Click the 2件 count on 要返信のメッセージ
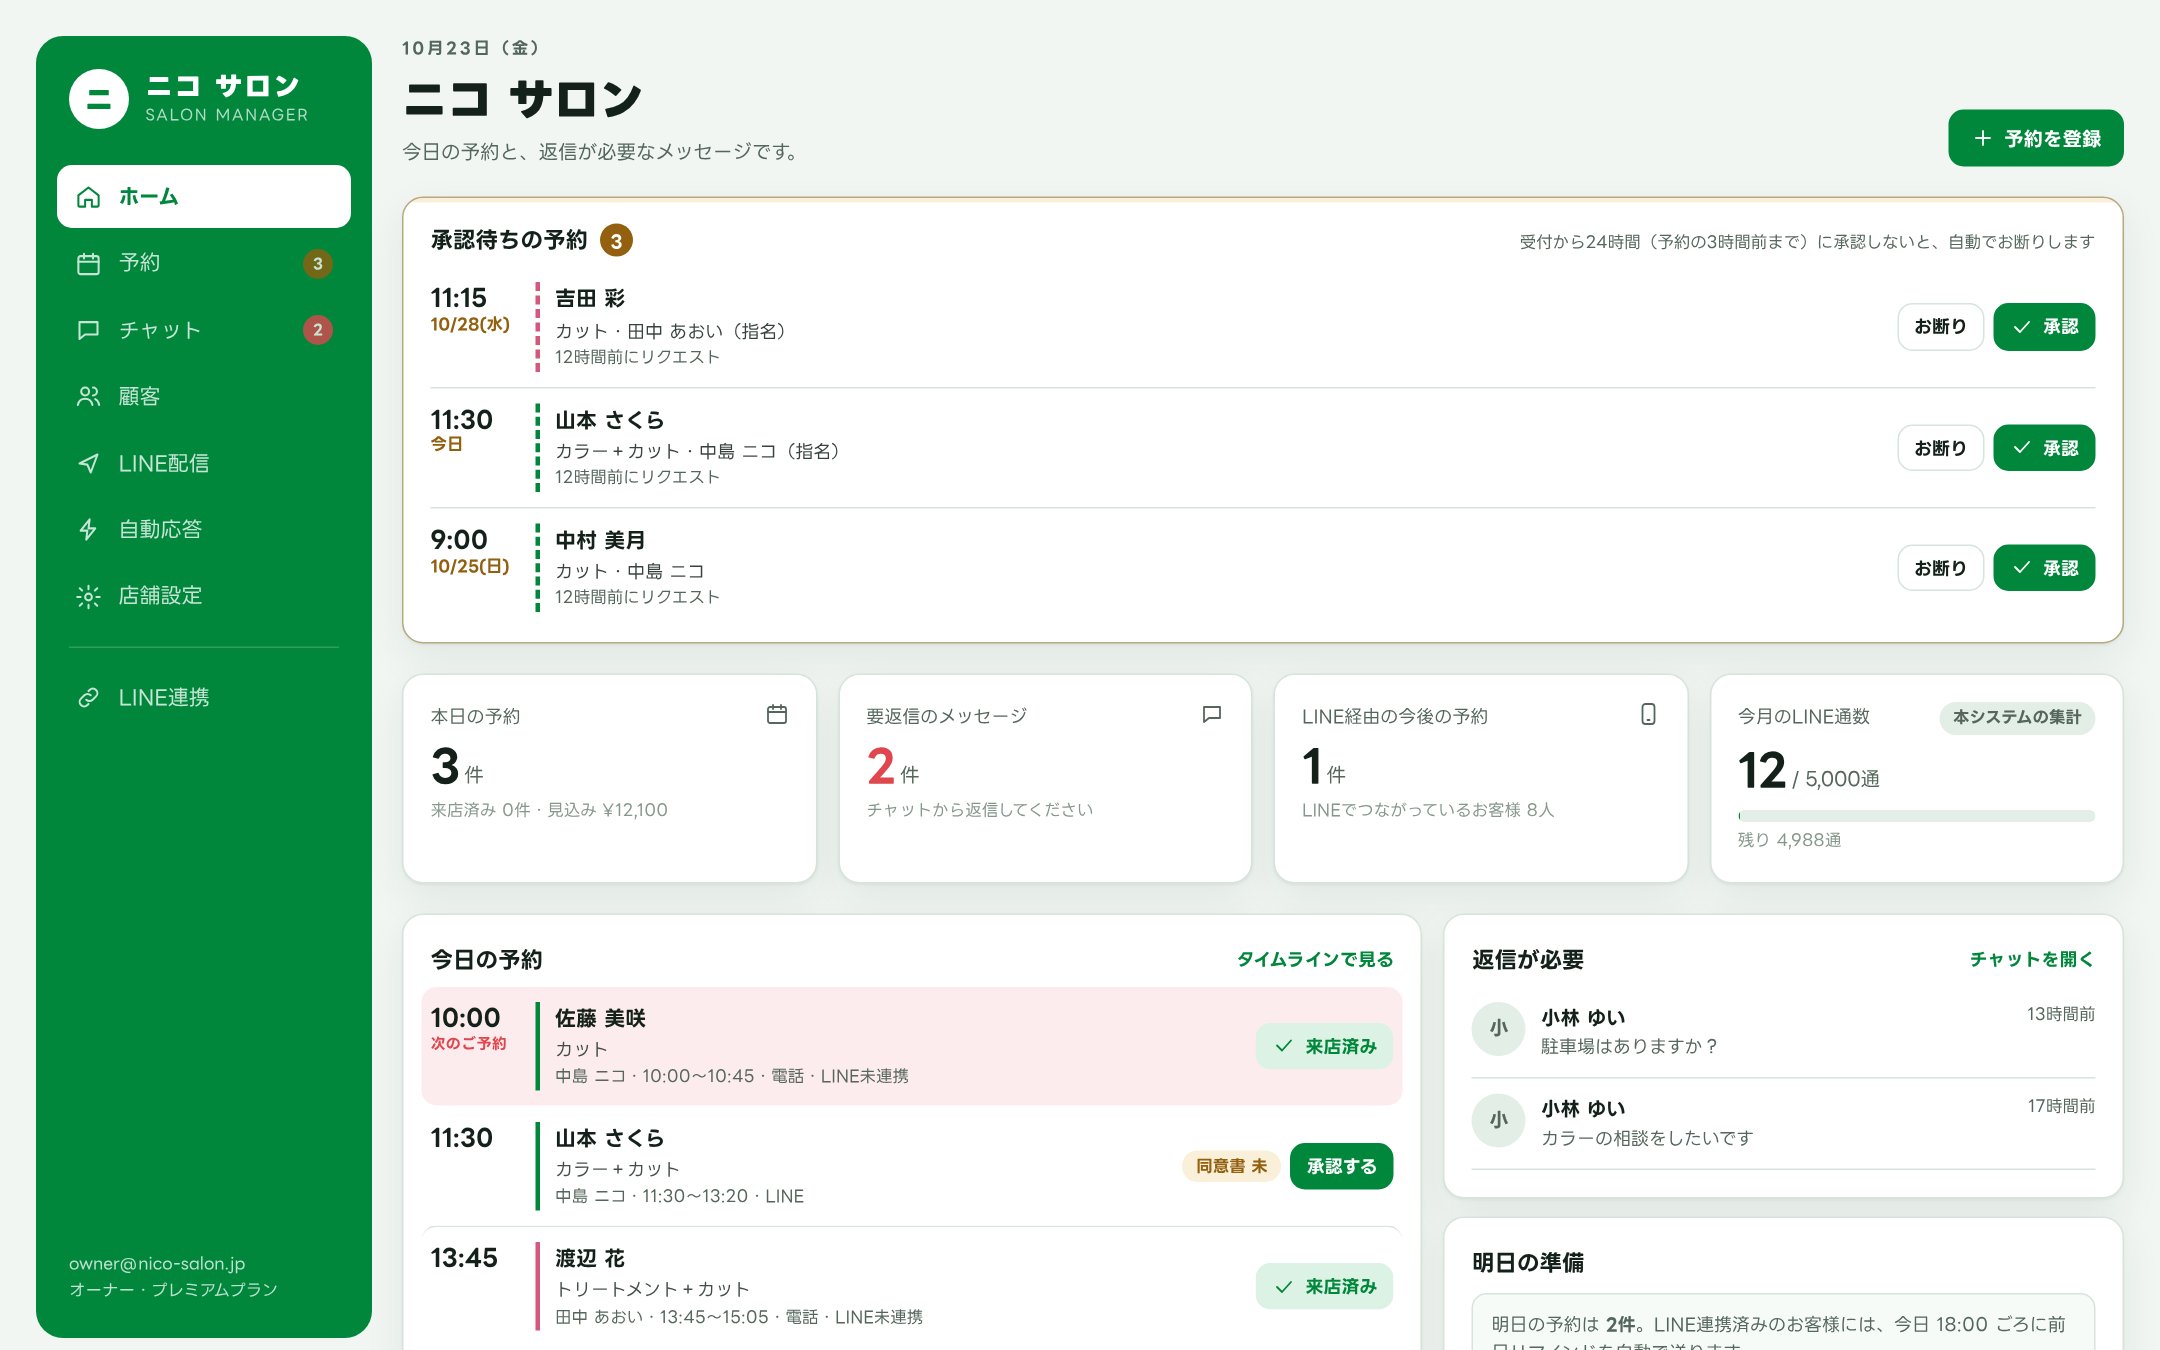2160x1350 pixels. [x=892, y=767]
